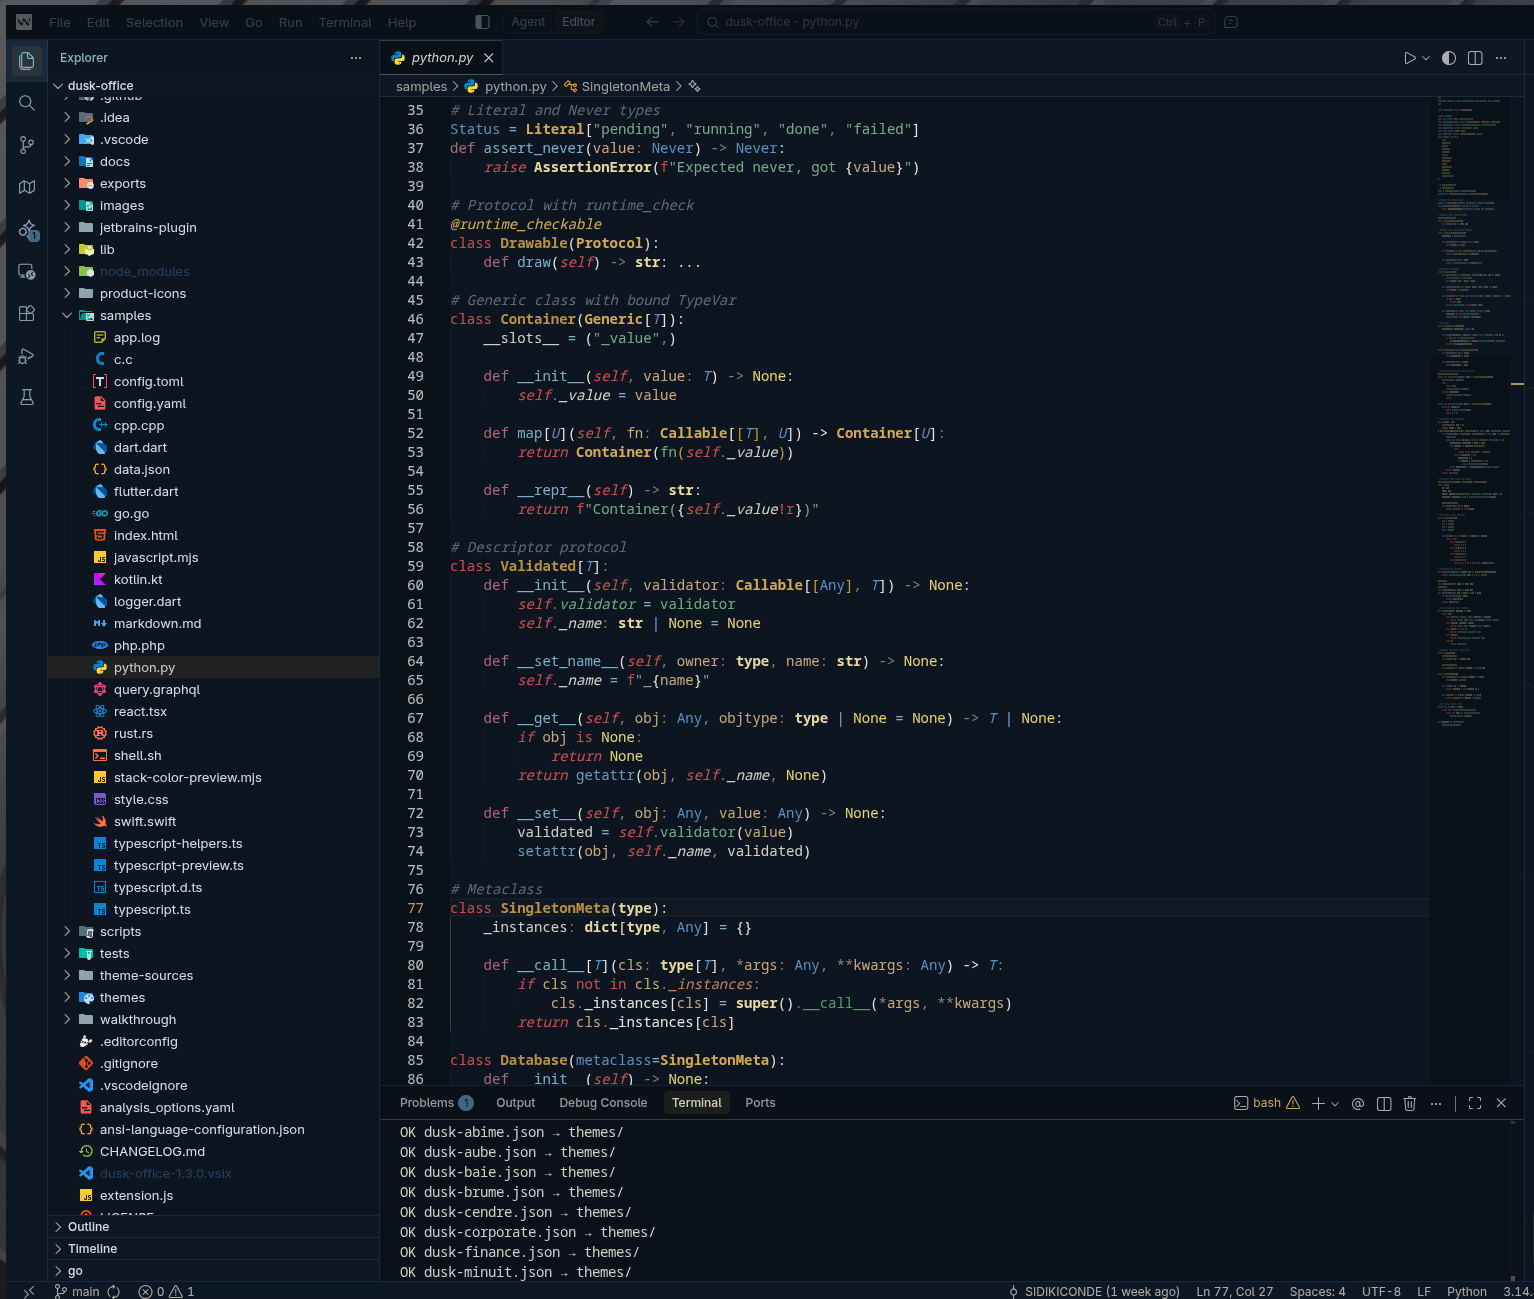Maximize the terminal panel size
Image resolution: width=1534 pixels, height=1299 pixels.
[1475, 1103]
